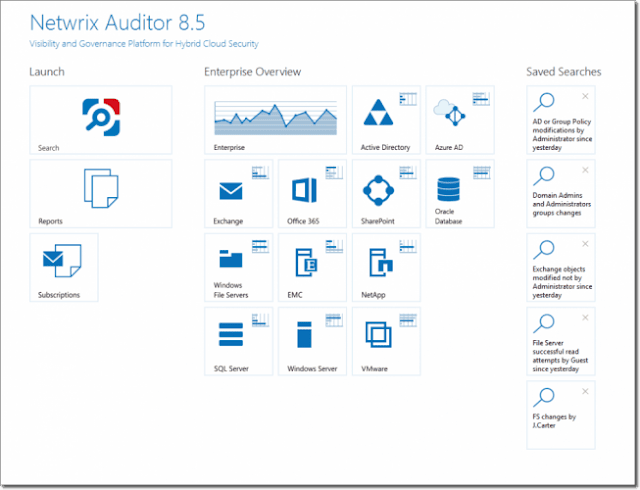The image size is (640, 490).
Task: Open Exchange mini report chart
Action: (x=260, y=173)
